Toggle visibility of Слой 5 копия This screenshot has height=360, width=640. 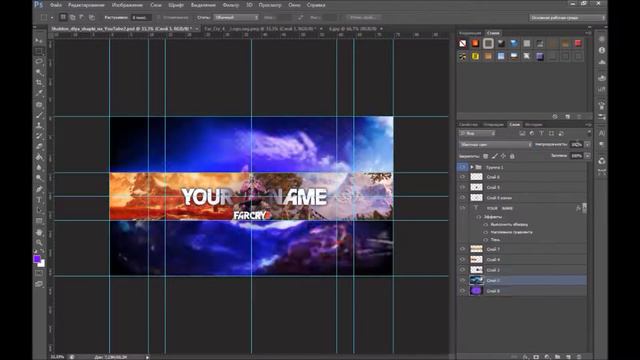tap(462, 198)
